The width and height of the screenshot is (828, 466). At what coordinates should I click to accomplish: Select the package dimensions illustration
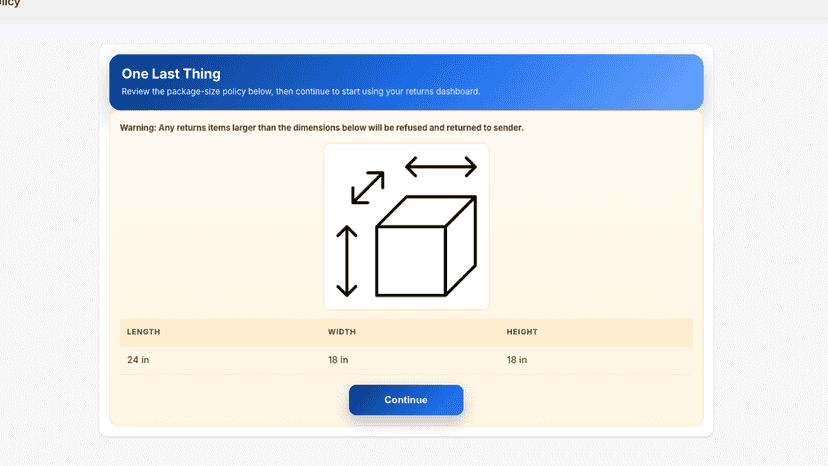(x=406, y=226)
